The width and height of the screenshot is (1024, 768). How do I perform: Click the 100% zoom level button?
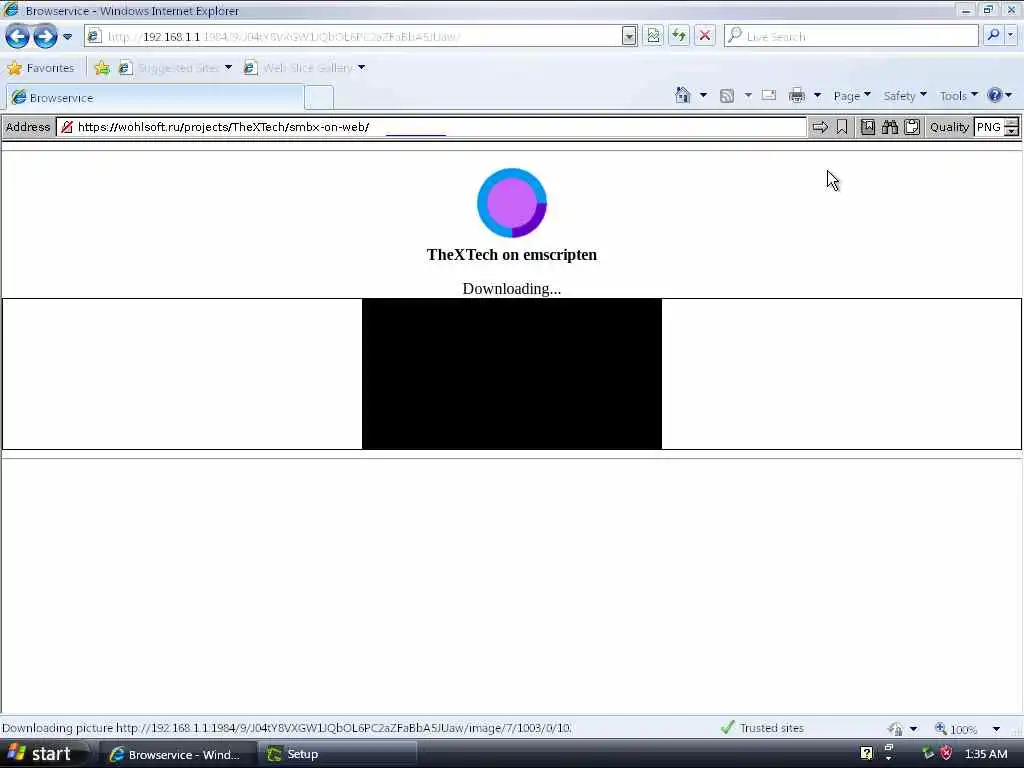pyautogui.click(x=956, y=729)
